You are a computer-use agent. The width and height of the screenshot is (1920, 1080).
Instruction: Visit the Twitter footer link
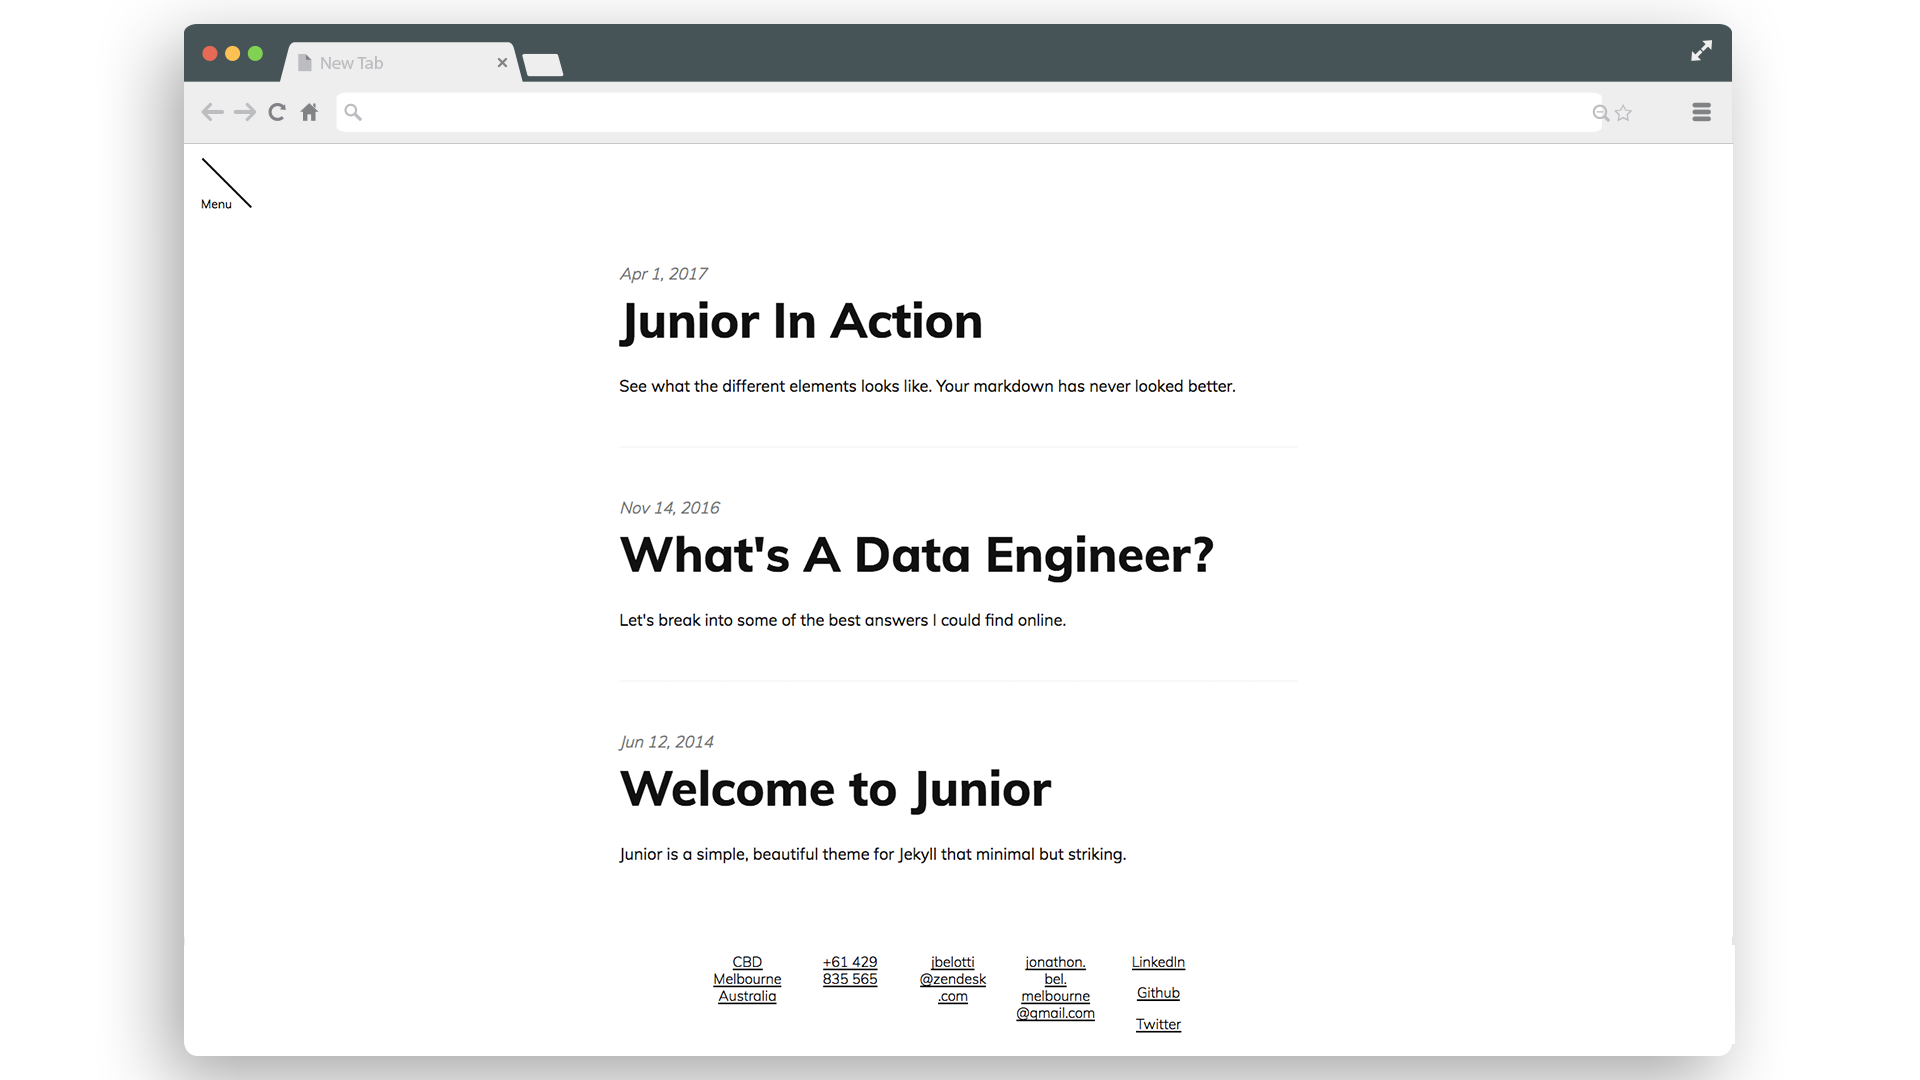(1158, 1024)
